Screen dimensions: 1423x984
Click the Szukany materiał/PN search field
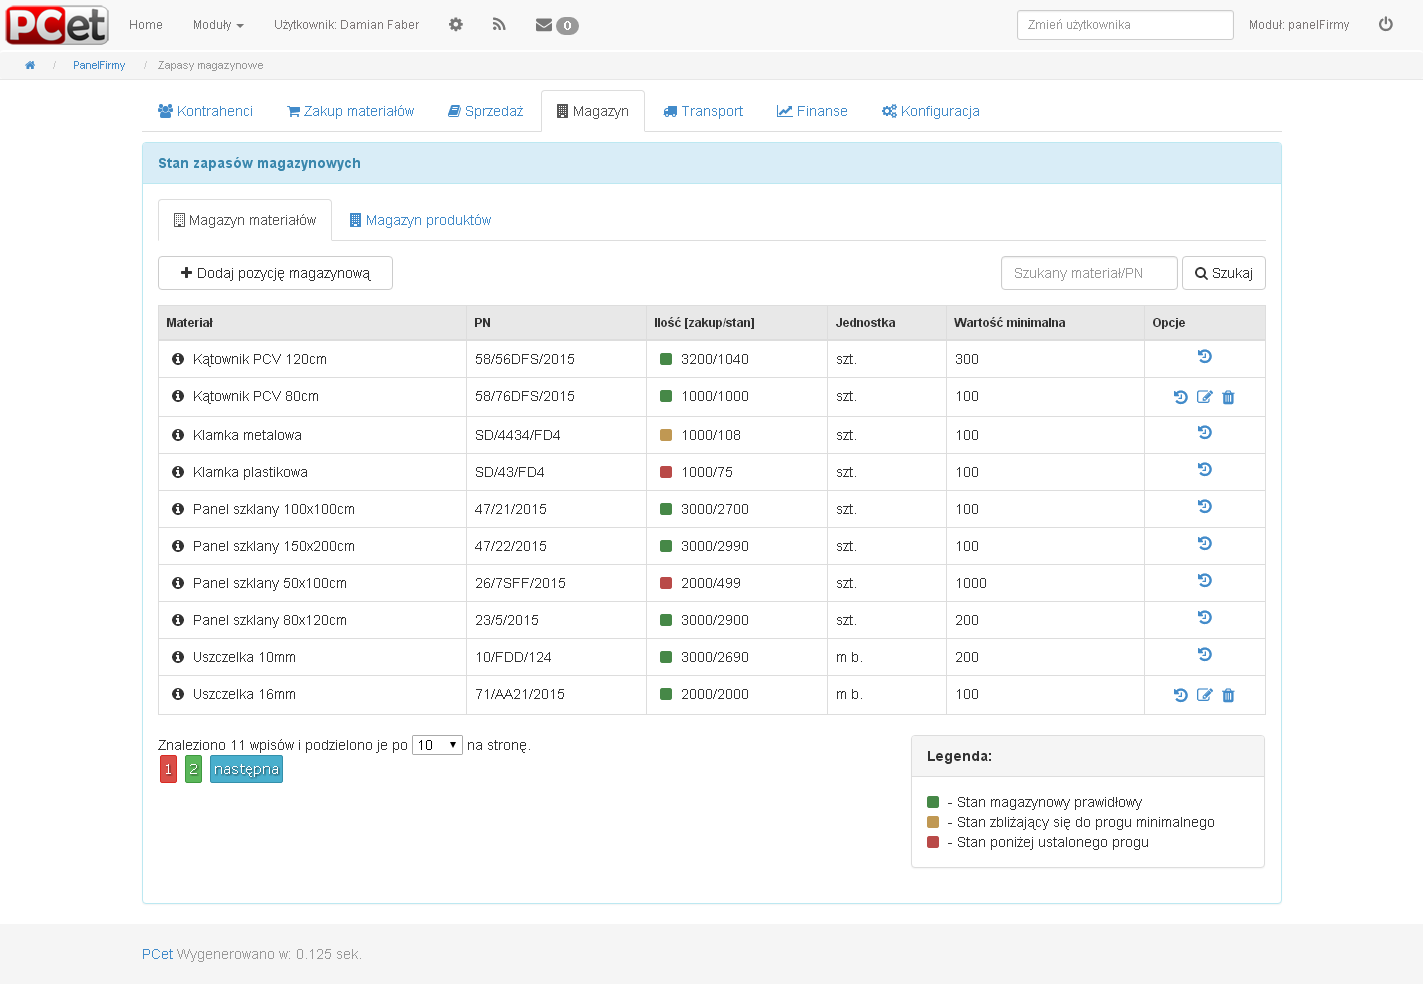point(1089,273)
